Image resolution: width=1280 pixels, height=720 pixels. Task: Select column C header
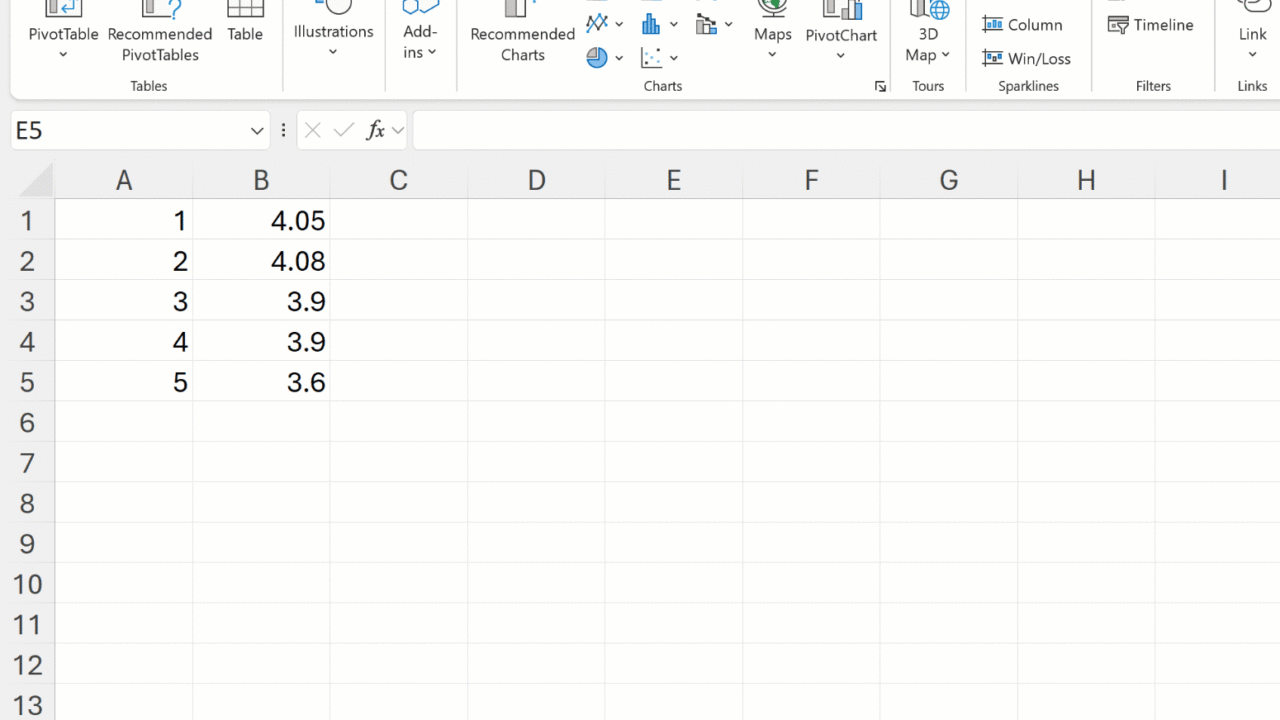click(x=398, y=180)
